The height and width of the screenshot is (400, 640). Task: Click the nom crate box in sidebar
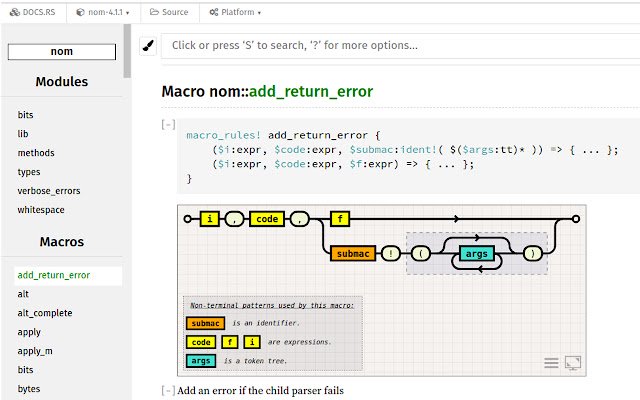coord(62,52)
